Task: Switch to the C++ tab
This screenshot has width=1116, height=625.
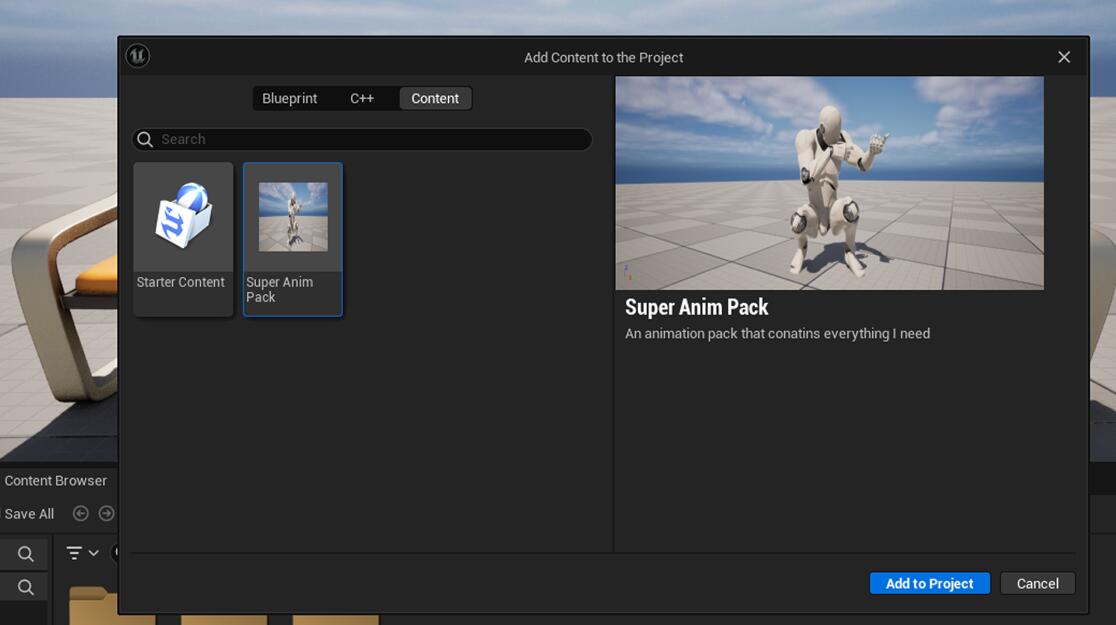Action: (362, 98)
